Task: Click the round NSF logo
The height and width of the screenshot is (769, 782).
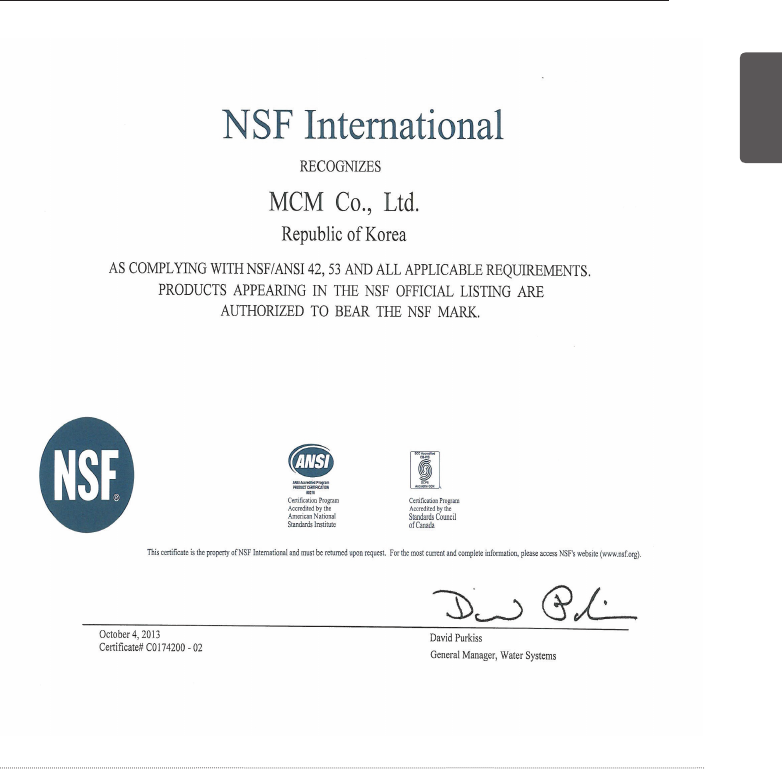Action: tap(87, 475)
